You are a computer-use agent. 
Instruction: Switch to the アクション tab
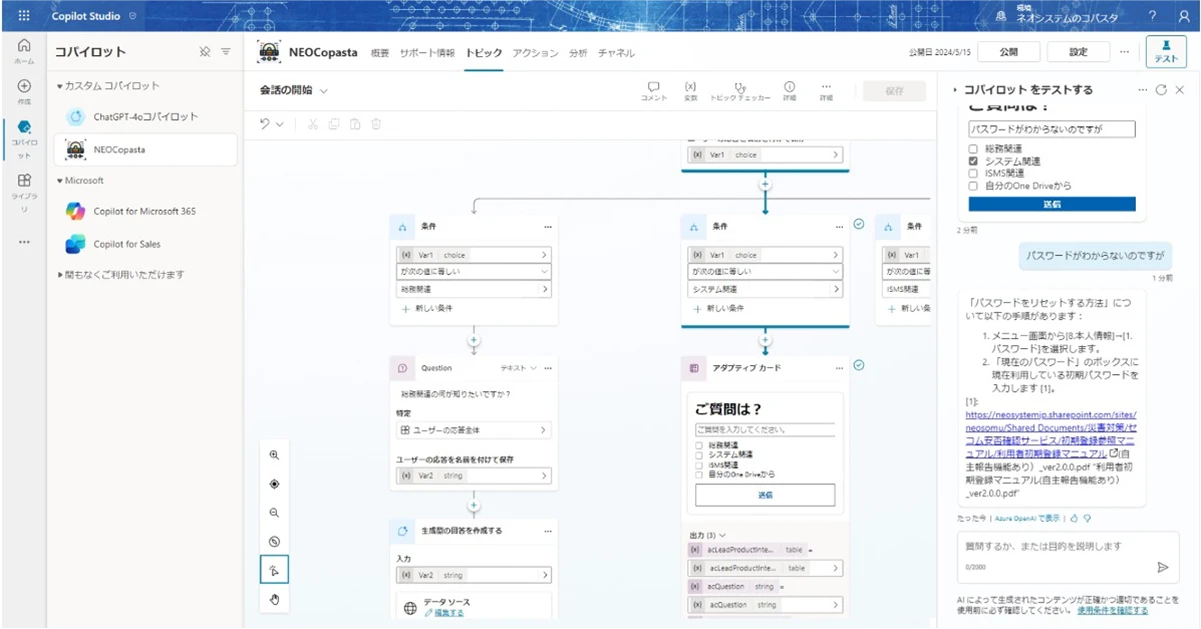(535, 53)
